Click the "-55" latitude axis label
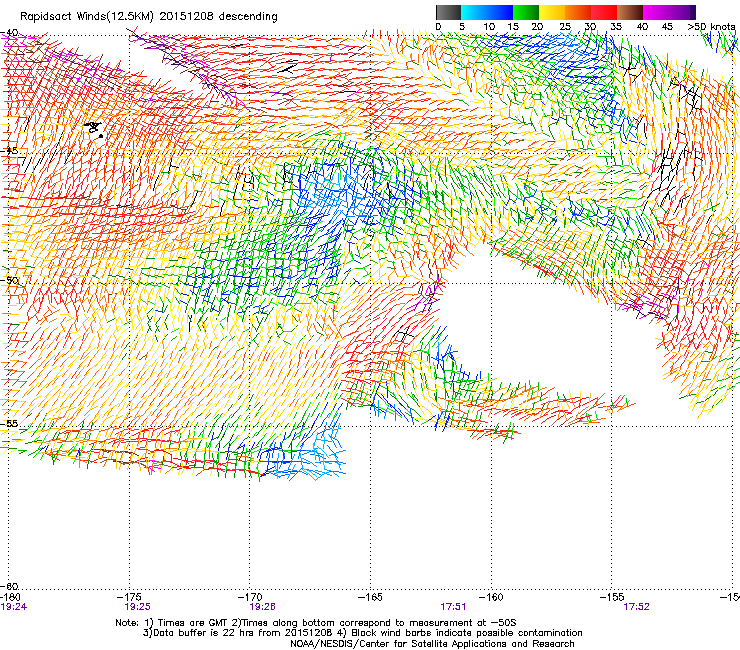Image resolution: width=740 pixels, height=650 pixels. coord(9,423)
